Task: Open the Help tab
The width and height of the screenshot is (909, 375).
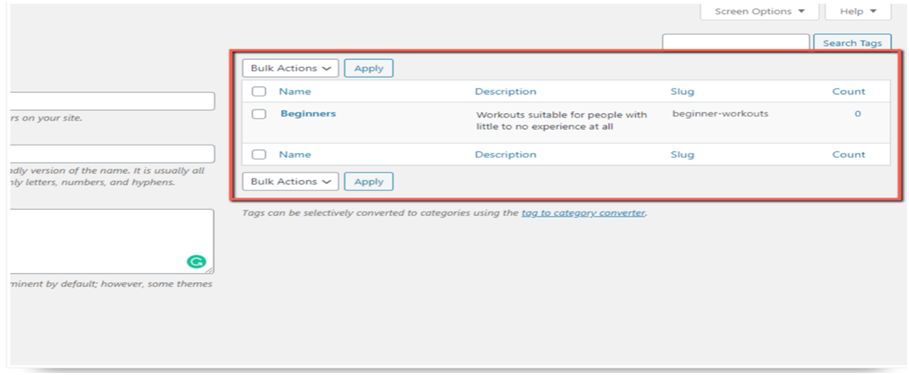Action: pyautogui.click(x=858, y=11)
